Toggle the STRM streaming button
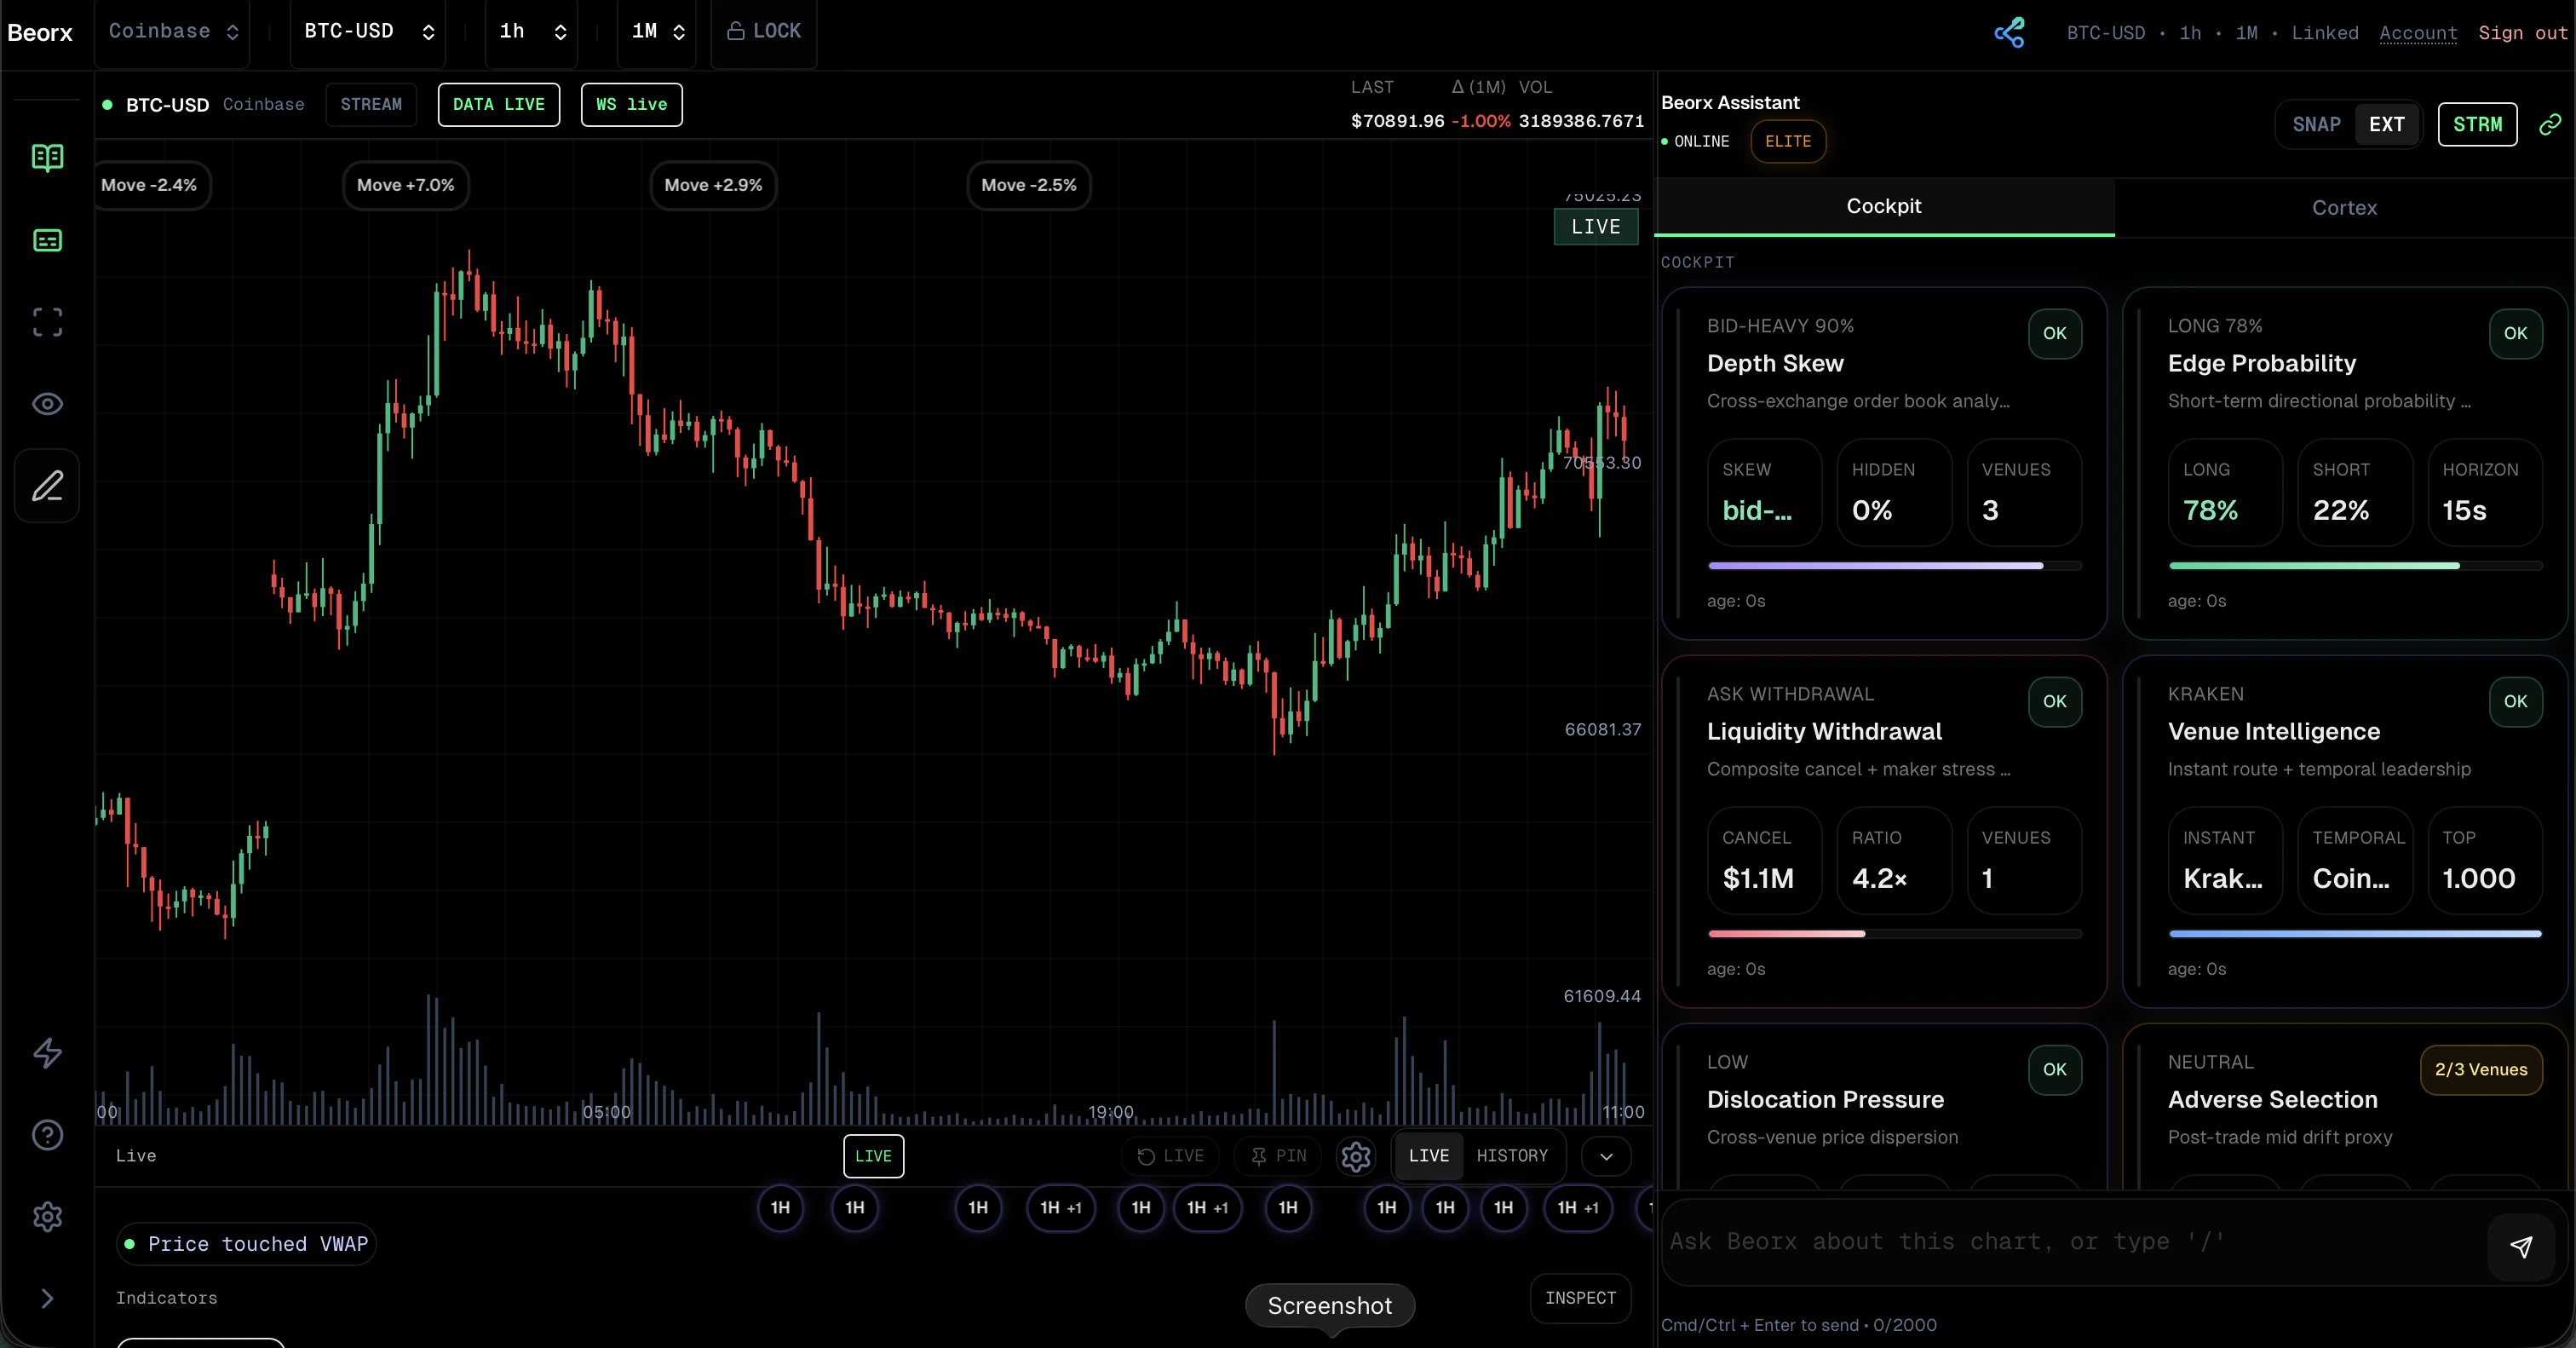 (x=2477, y=125)
